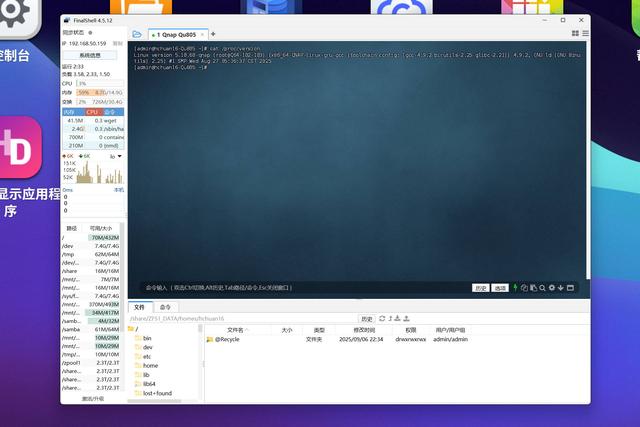Screen dimensions: 640x427
Task: Open terminal 选项 options button
Action: tap(500, 288)
